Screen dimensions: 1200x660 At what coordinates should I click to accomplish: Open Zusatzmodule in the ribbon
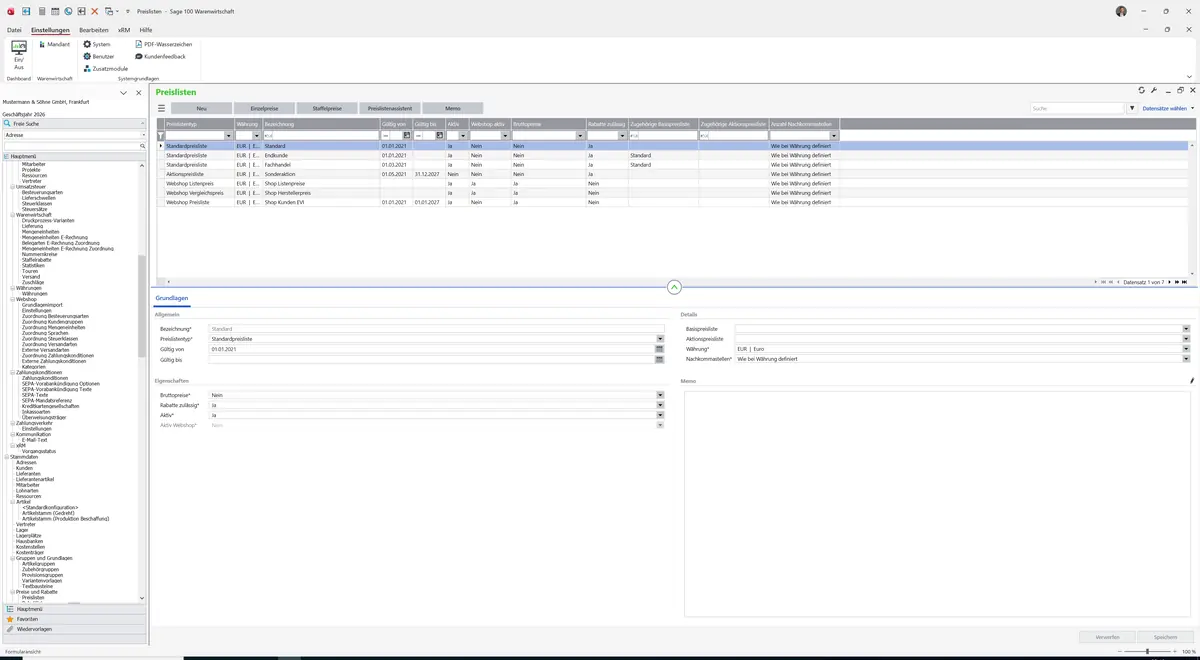tap(106, 68)
